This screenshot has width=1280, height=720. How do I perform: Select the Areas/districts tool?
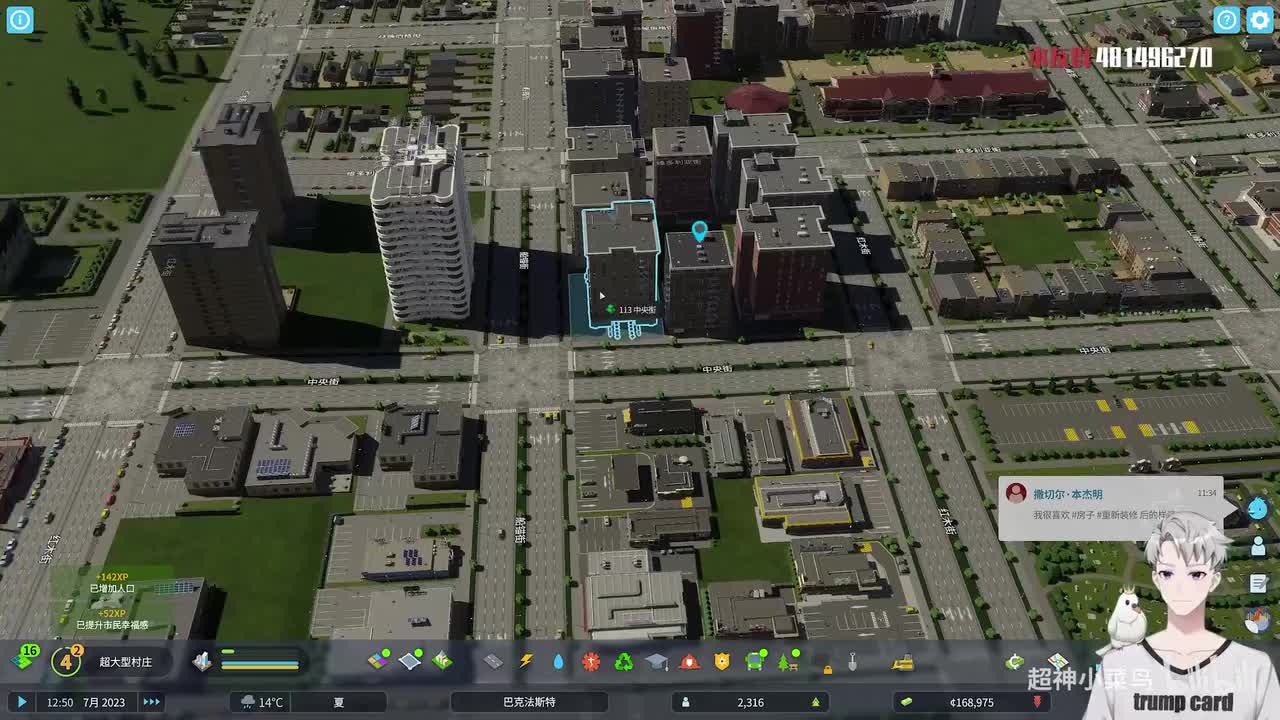[411, 661]
